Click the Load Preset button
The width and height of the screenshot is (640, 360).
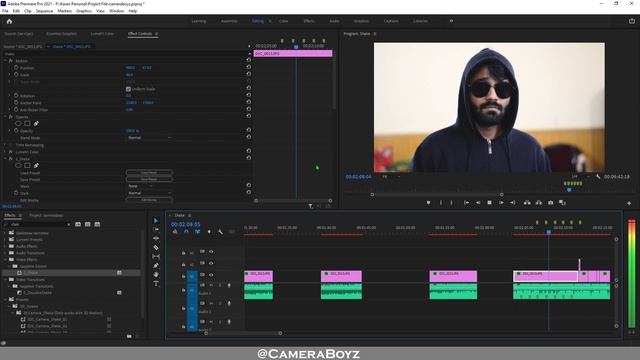point(149,172)
